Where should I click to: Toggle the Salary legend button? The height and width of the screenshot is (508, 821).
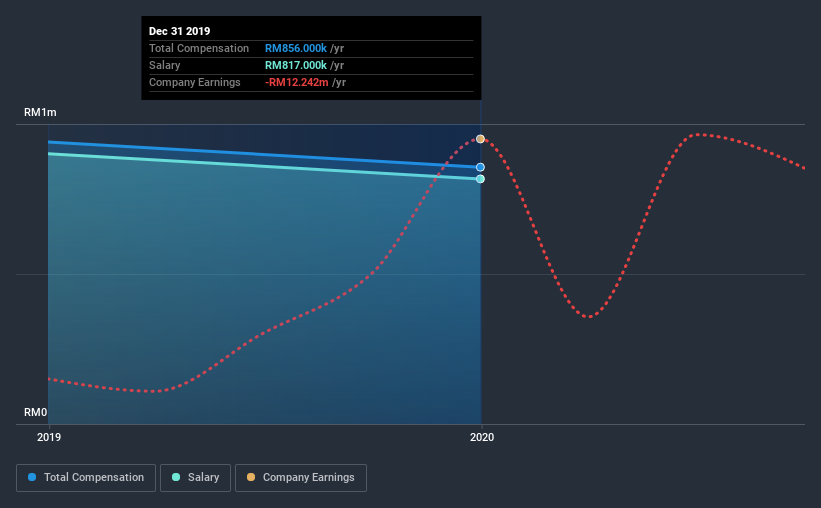195,478
